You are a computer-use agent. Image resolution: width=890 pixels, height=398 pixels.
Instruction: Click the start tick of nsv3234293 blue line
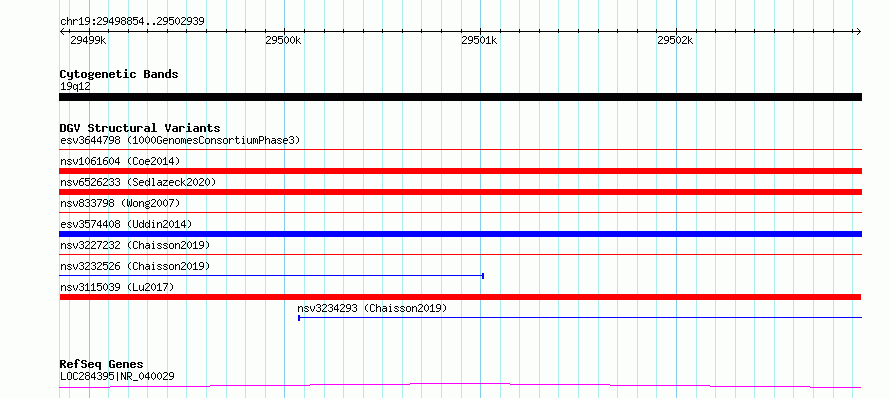point(299,318)
